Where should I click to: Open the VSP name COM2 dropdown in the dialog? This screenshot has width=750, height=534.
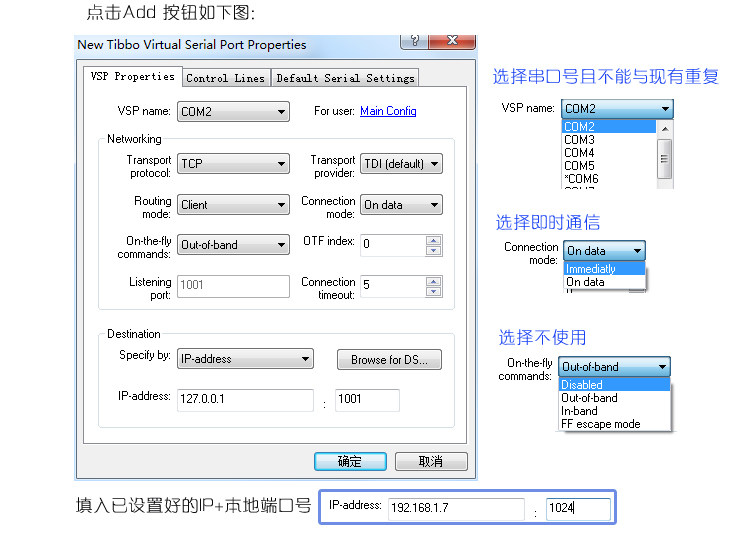233,111
